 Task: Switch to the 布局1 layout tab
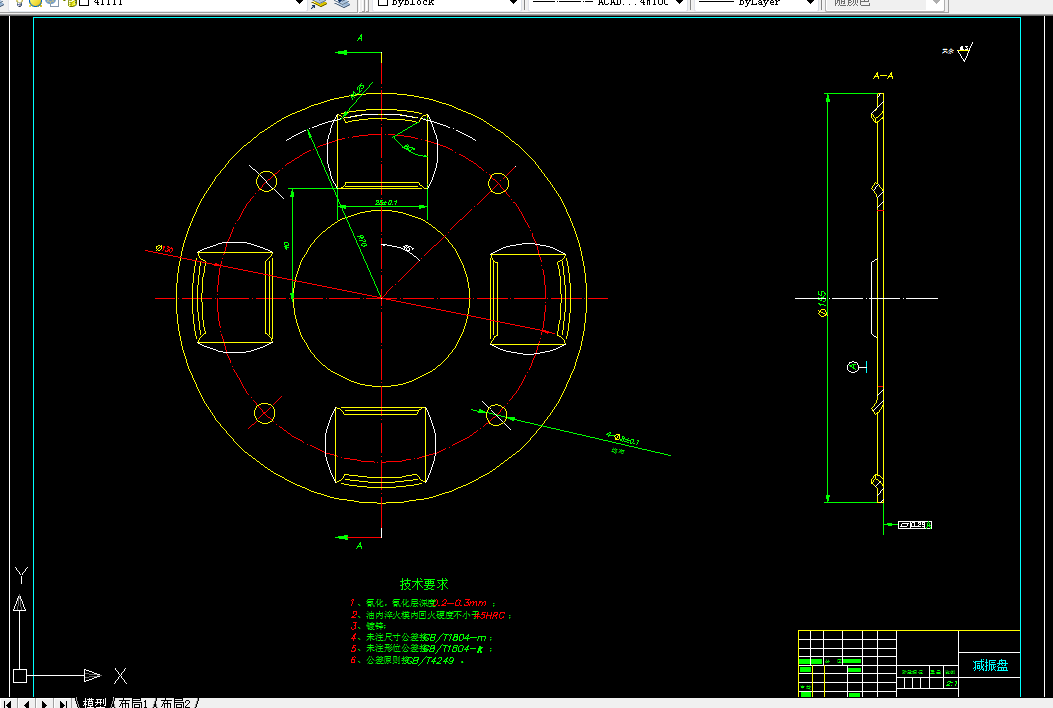tap(133, 703)
